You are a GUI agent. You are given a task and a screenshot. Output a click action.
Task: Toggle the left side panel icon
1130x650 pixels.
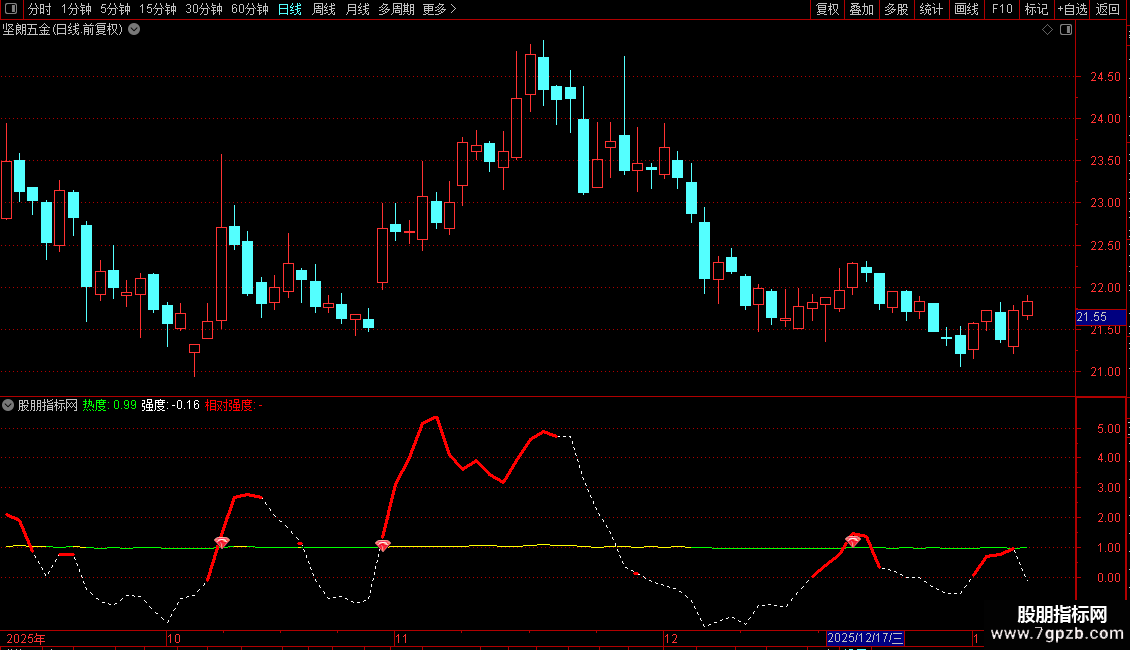coord(11,9)
